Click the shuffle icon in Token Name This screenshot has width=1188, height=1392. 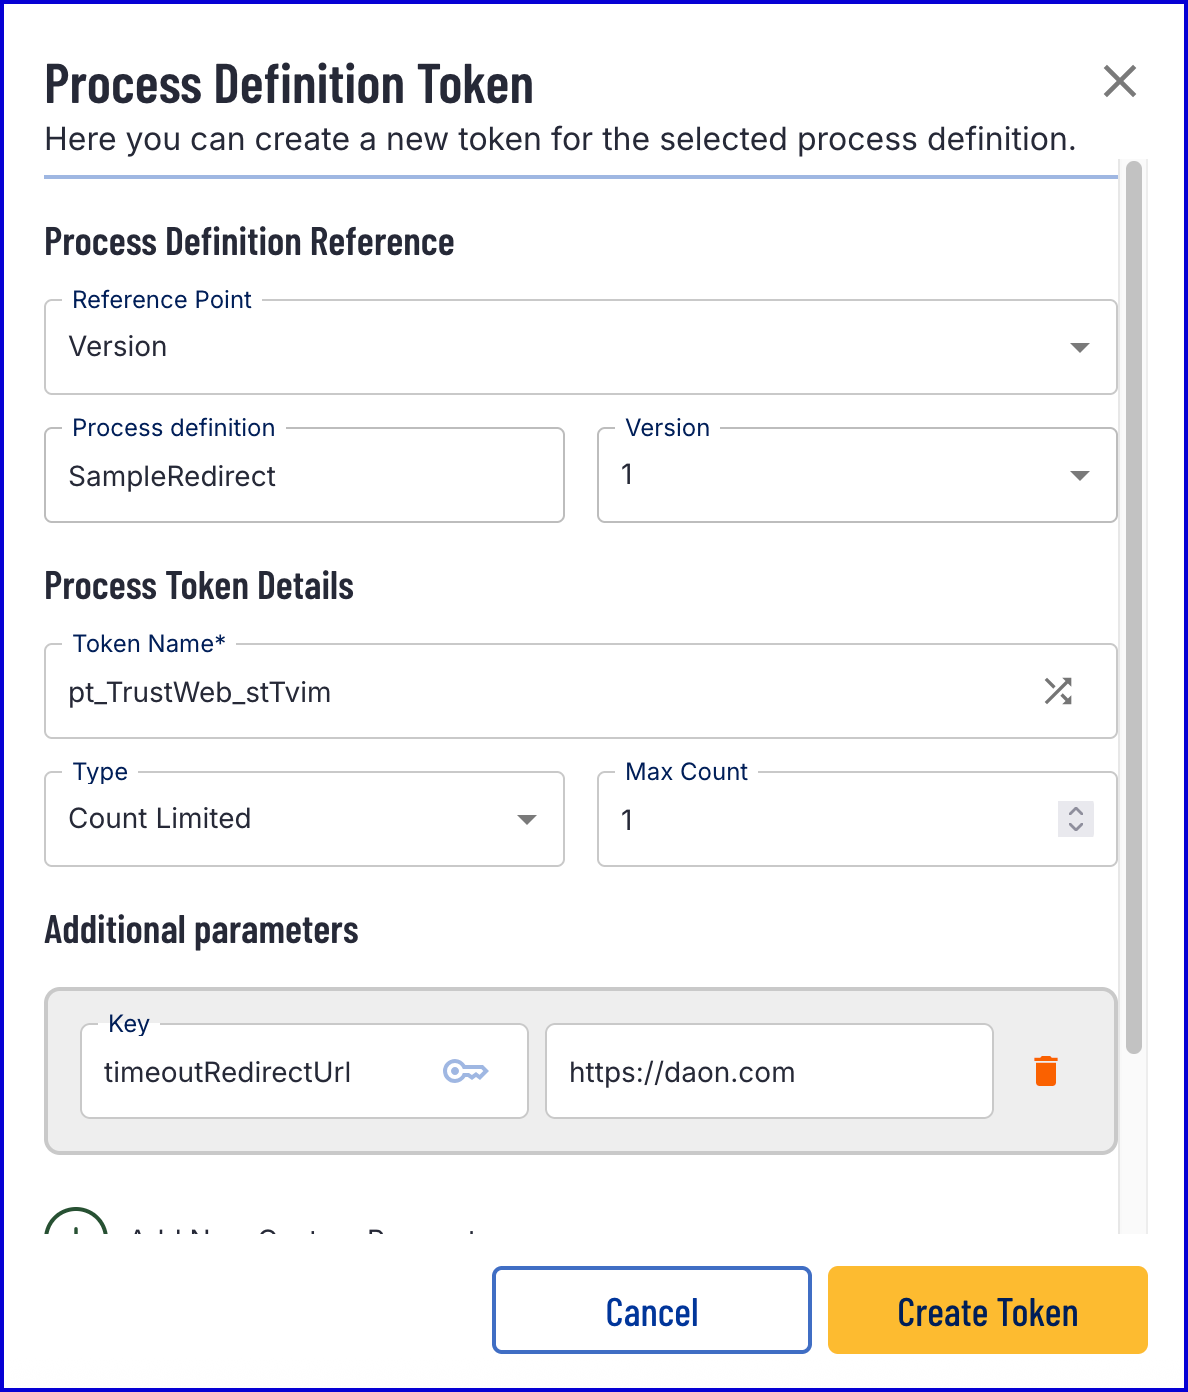pyautogui.click(x=1058, y=691)
